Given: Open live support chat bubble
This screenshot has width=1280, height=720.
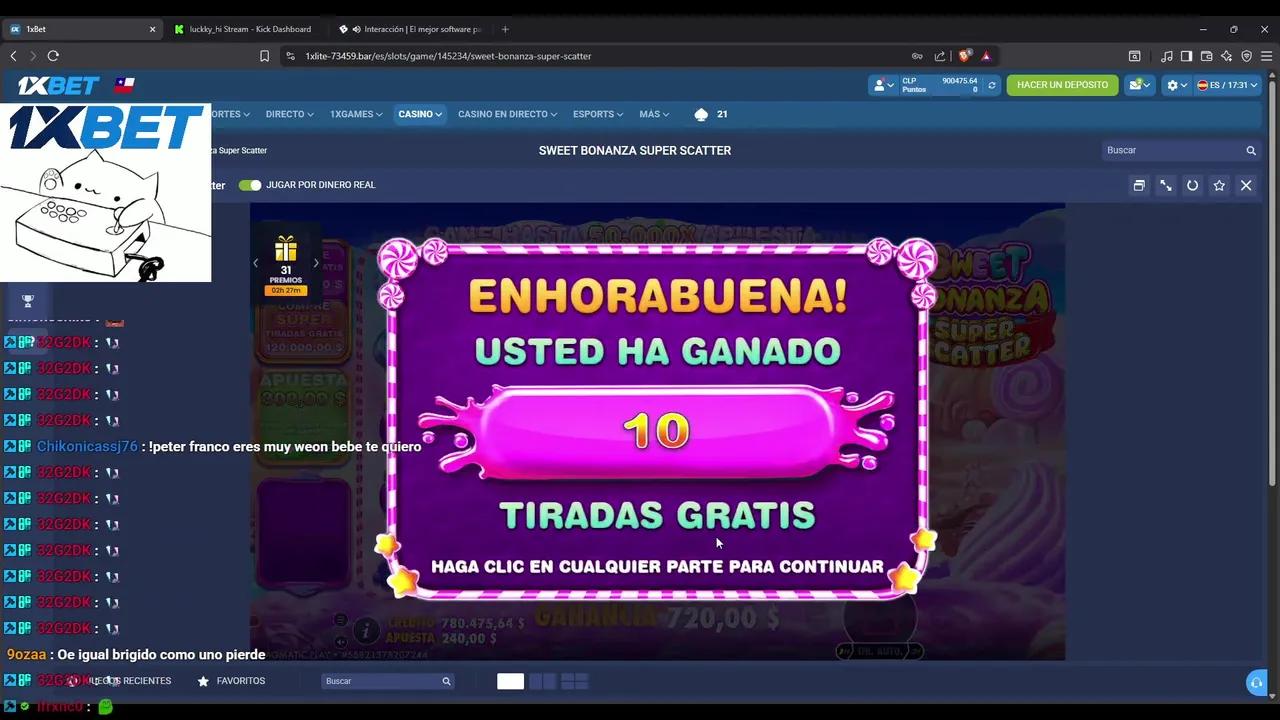Looking at the screenshot, I should pyautogui.click(x=1257, y=683).
